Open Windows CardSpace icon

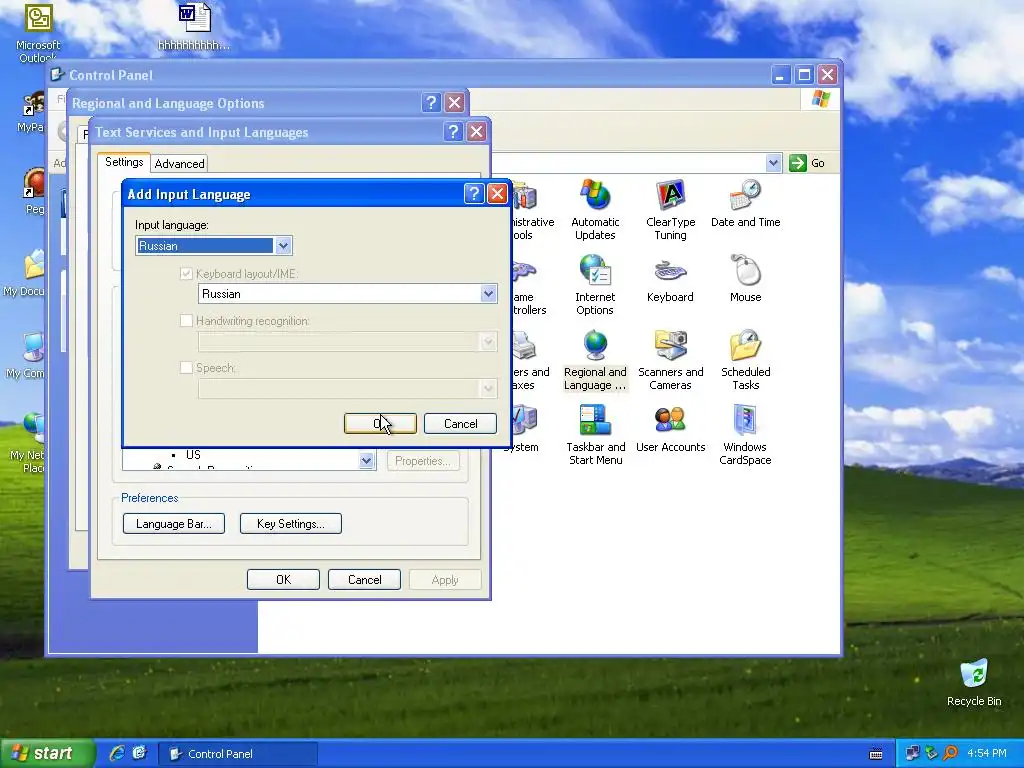(745, 435)
